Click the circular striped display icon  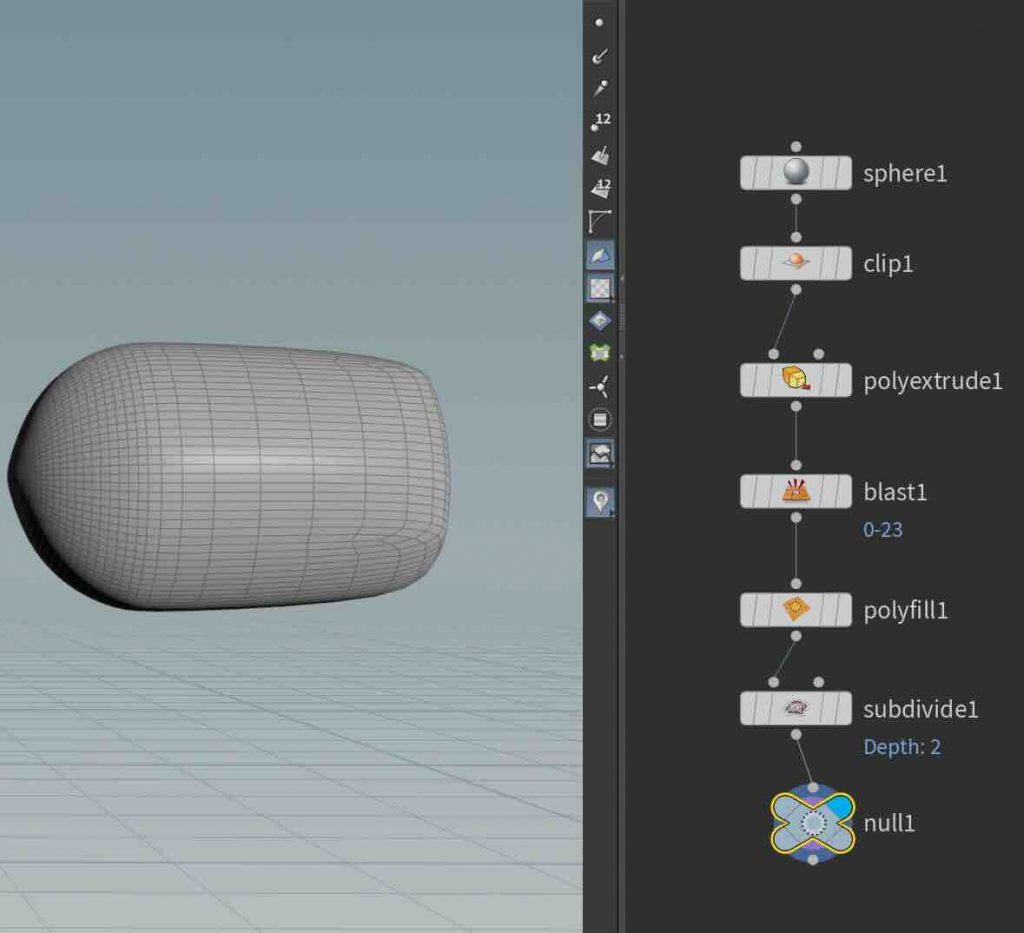tap(599, 420)
